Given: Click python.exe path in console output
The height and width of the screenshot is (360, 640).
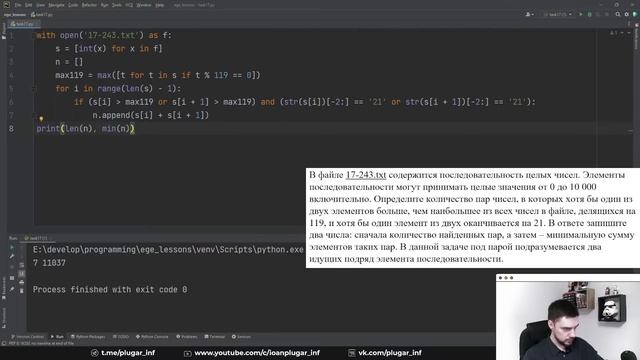Looking at the screenshot, I should (x=168, y=249).
